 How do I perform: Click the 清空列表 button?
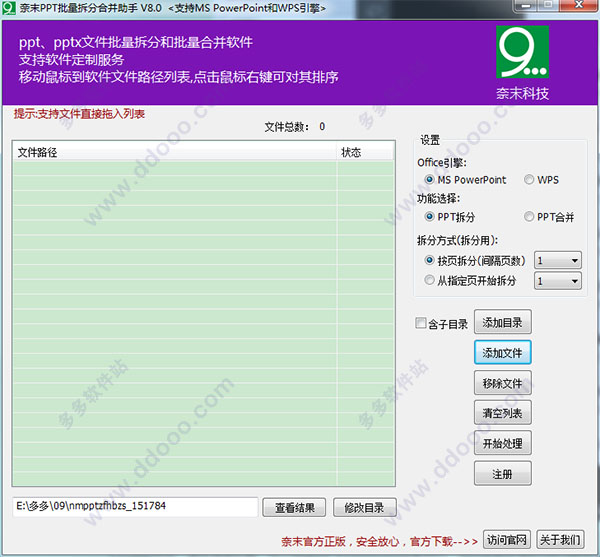tap(502, 413)
